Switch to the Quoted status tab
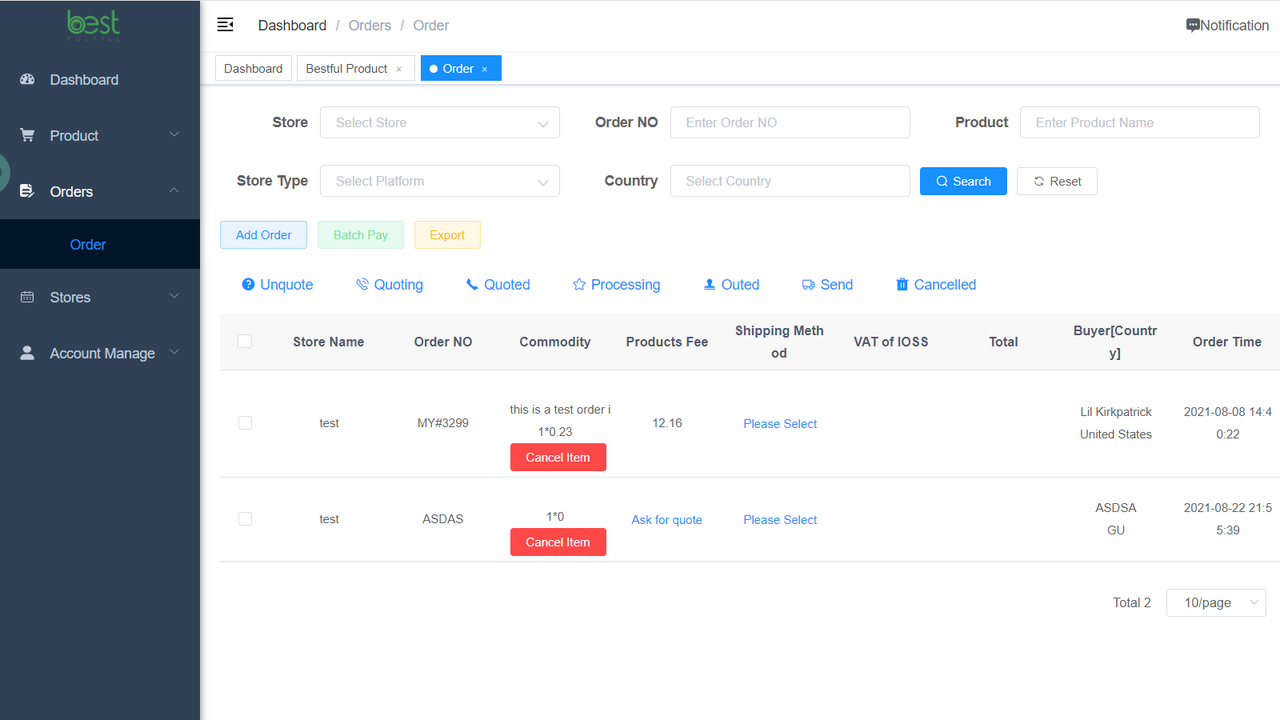Screen dimensions: 1280x720 [498, 285]
